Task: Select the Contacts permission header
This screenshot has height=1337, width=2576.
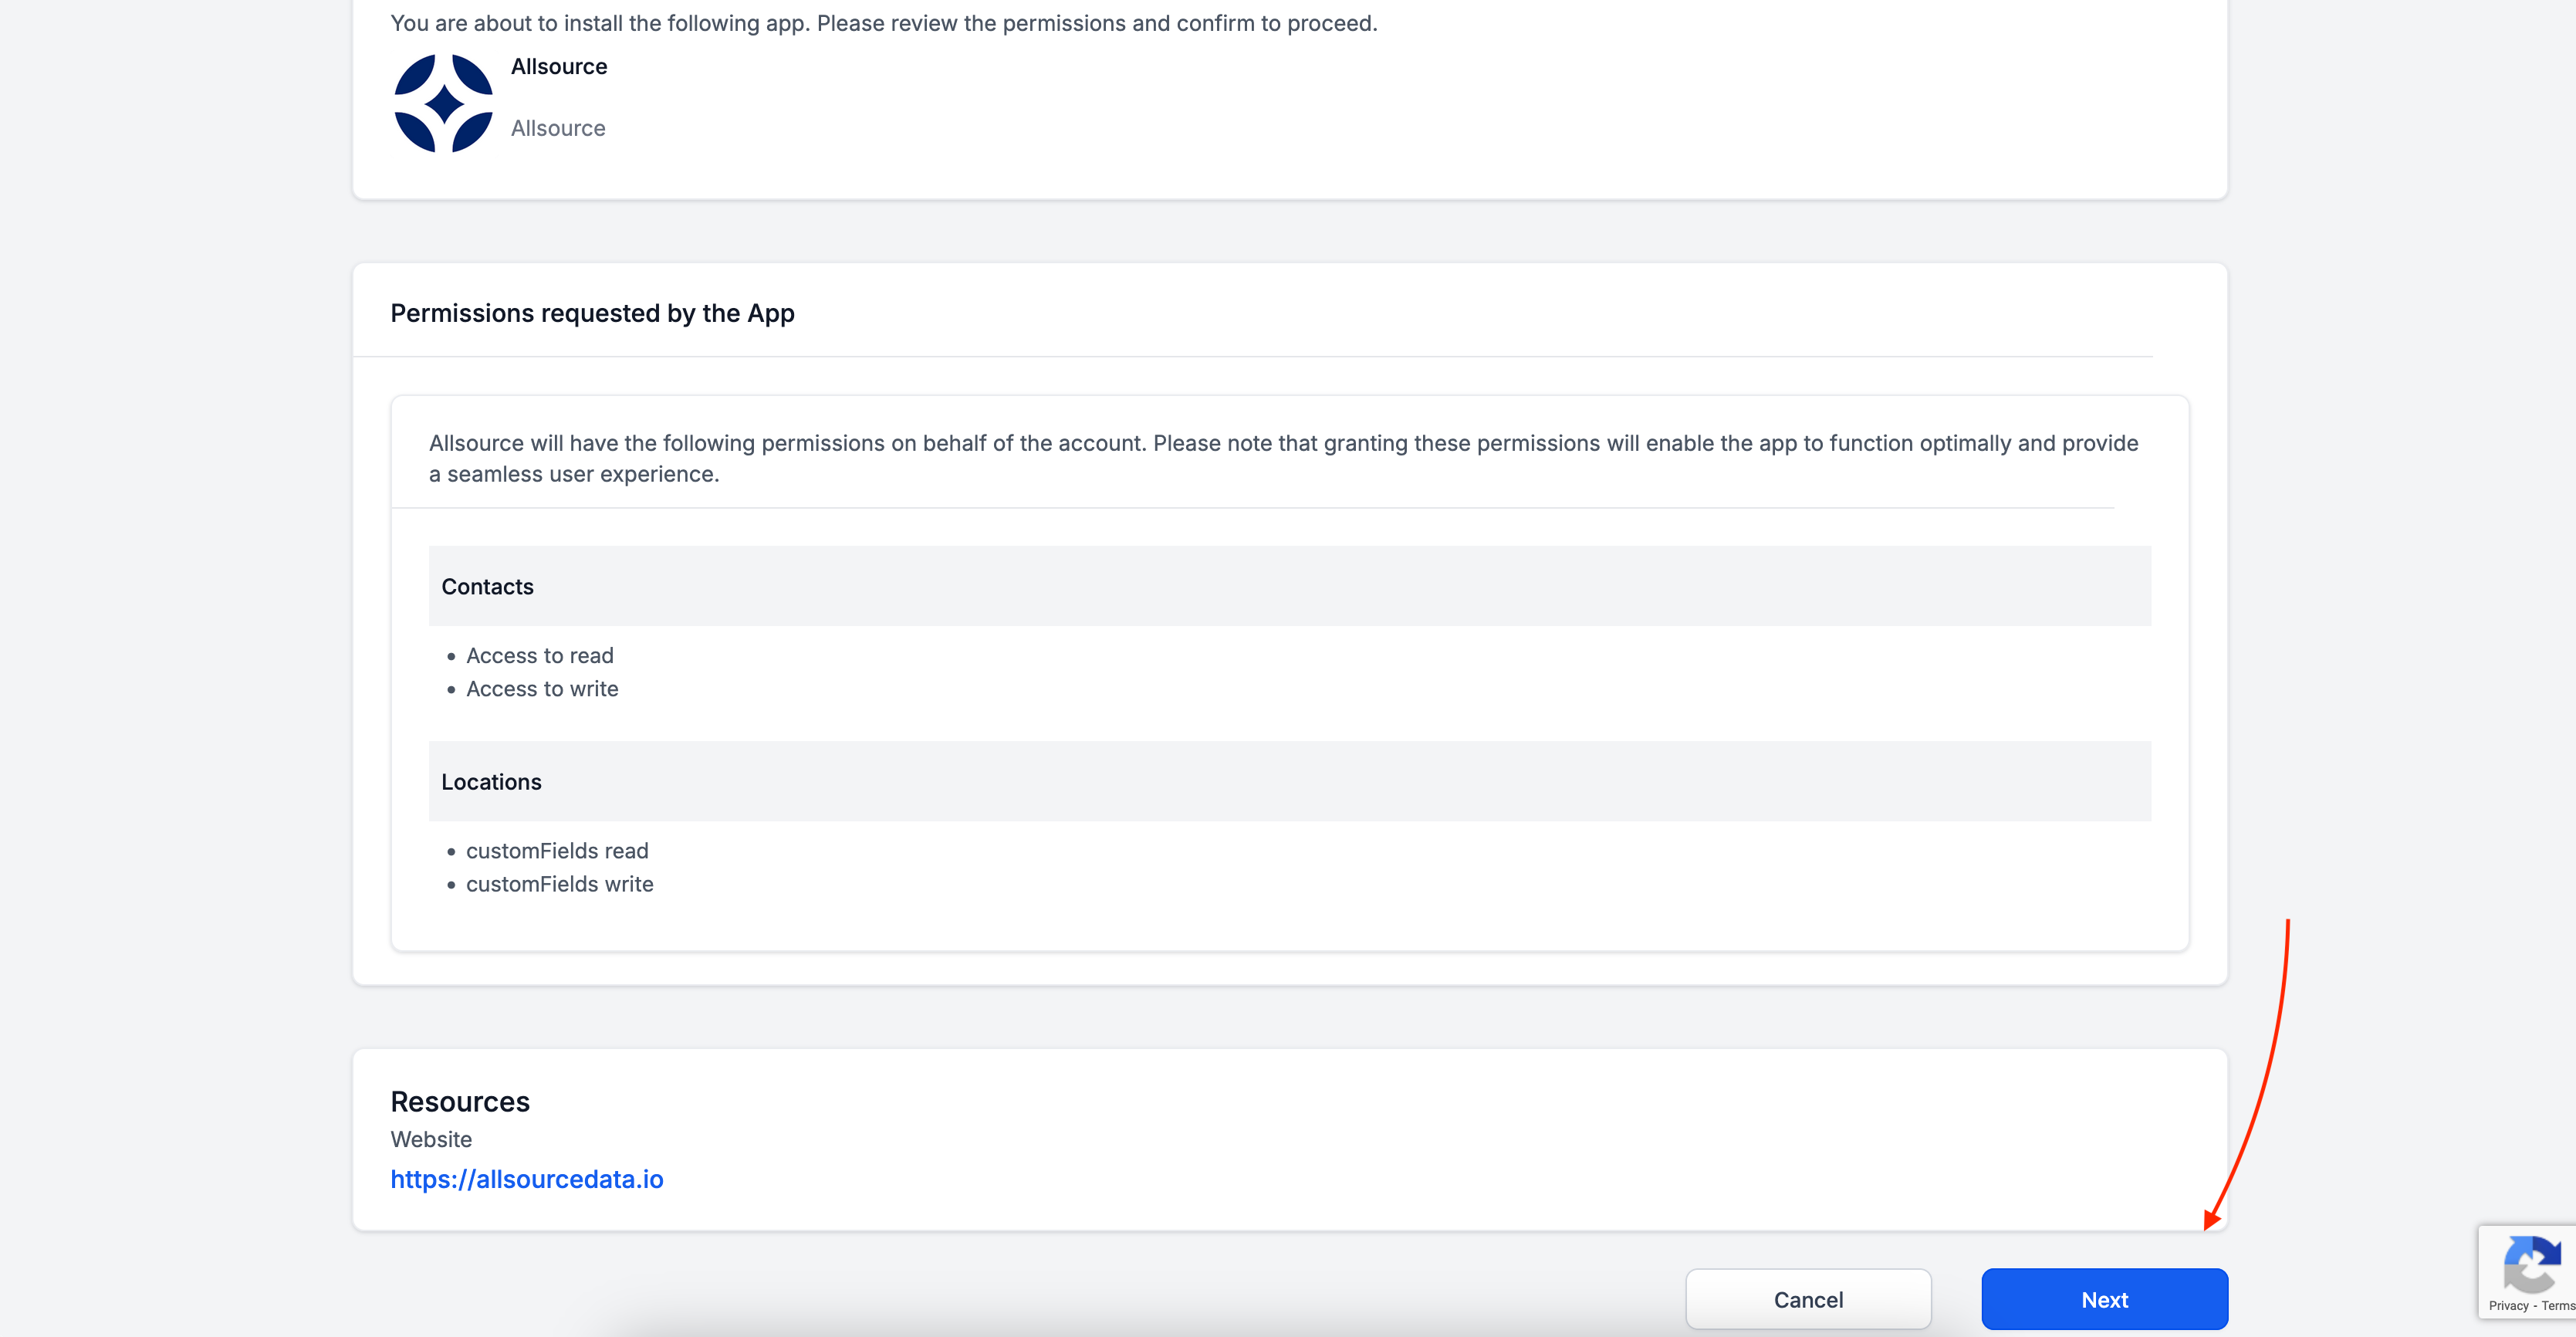Action: (487, 587)
